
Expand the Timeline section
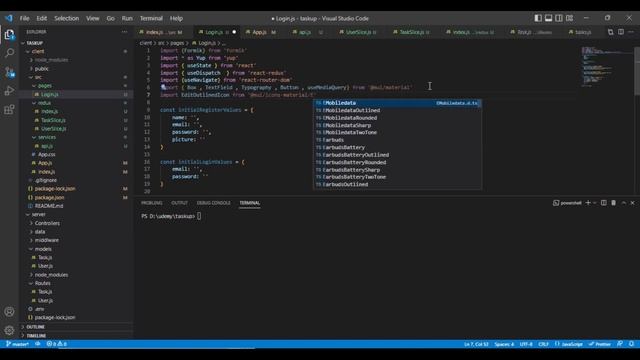76,336
